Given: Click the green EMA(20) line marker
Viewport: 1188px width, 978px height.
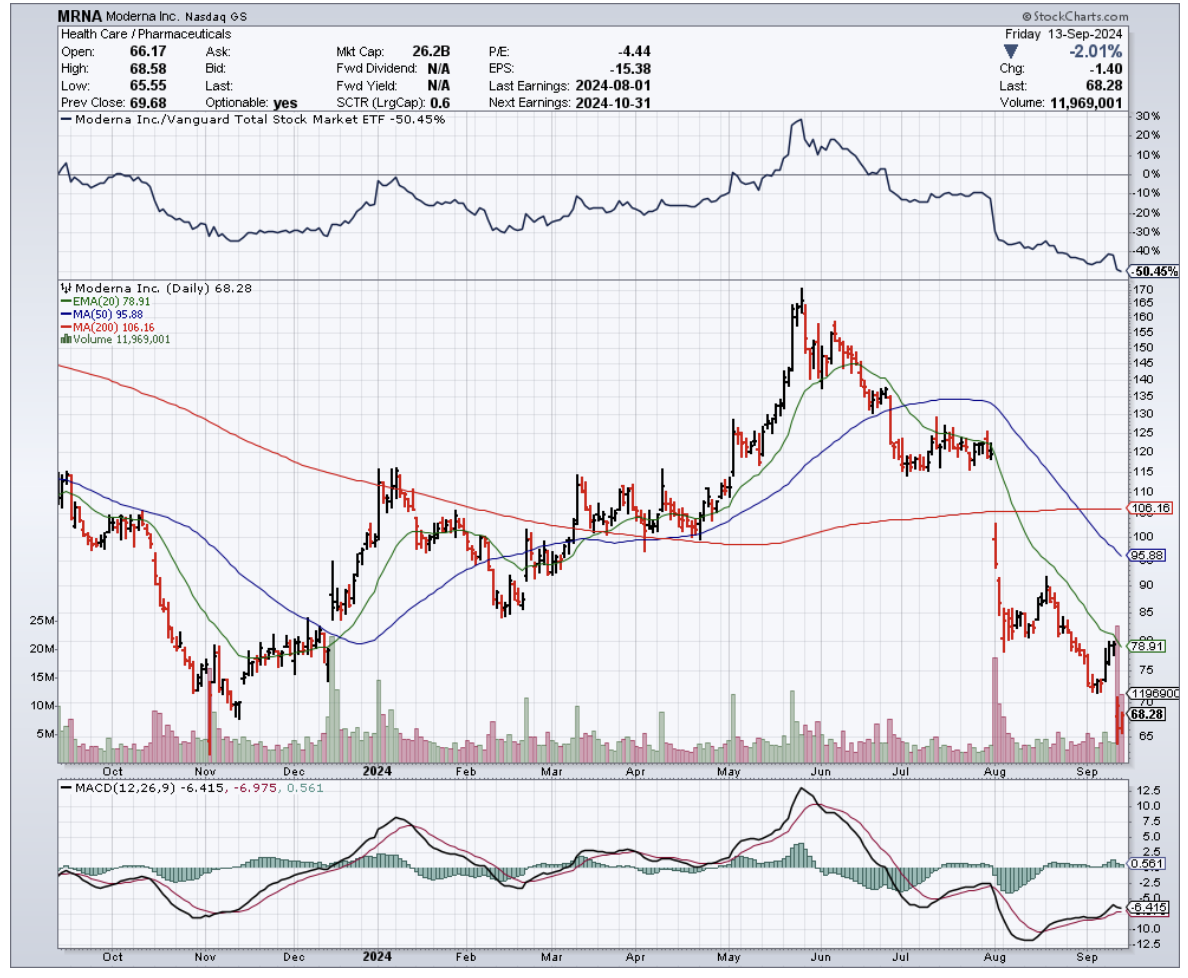Looking at the screenshot, I should (64, 301).
